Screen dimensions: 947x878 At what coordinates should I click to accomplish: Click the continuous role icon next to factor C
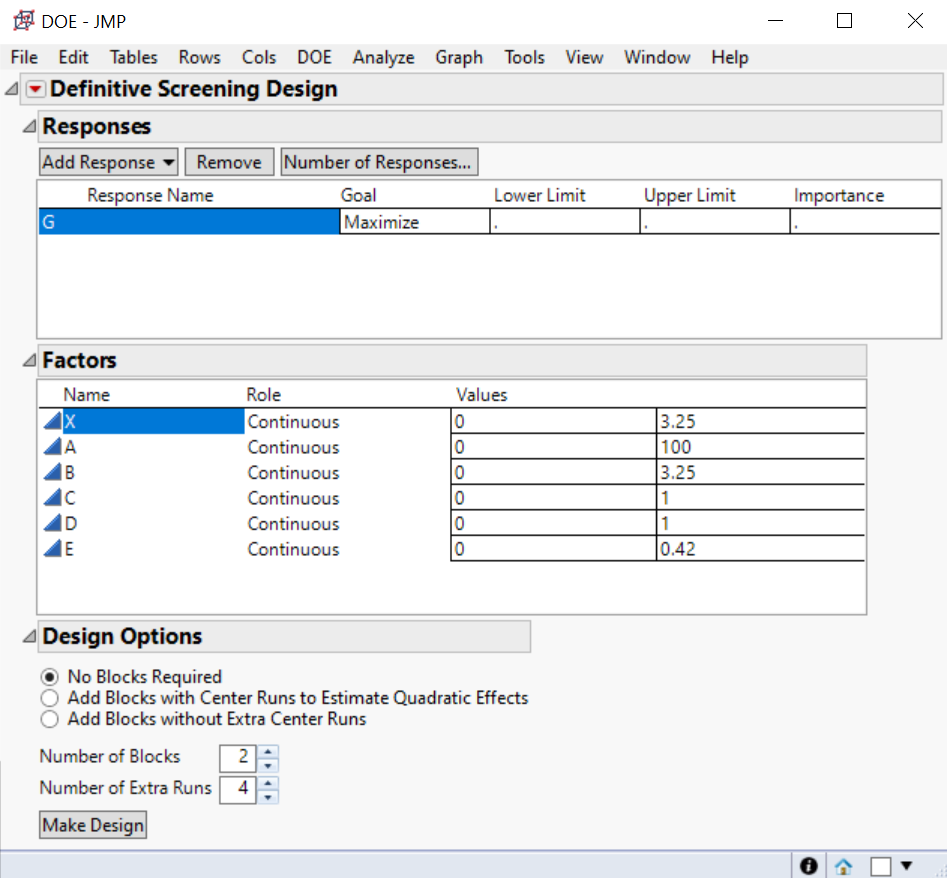pos(53,497)
